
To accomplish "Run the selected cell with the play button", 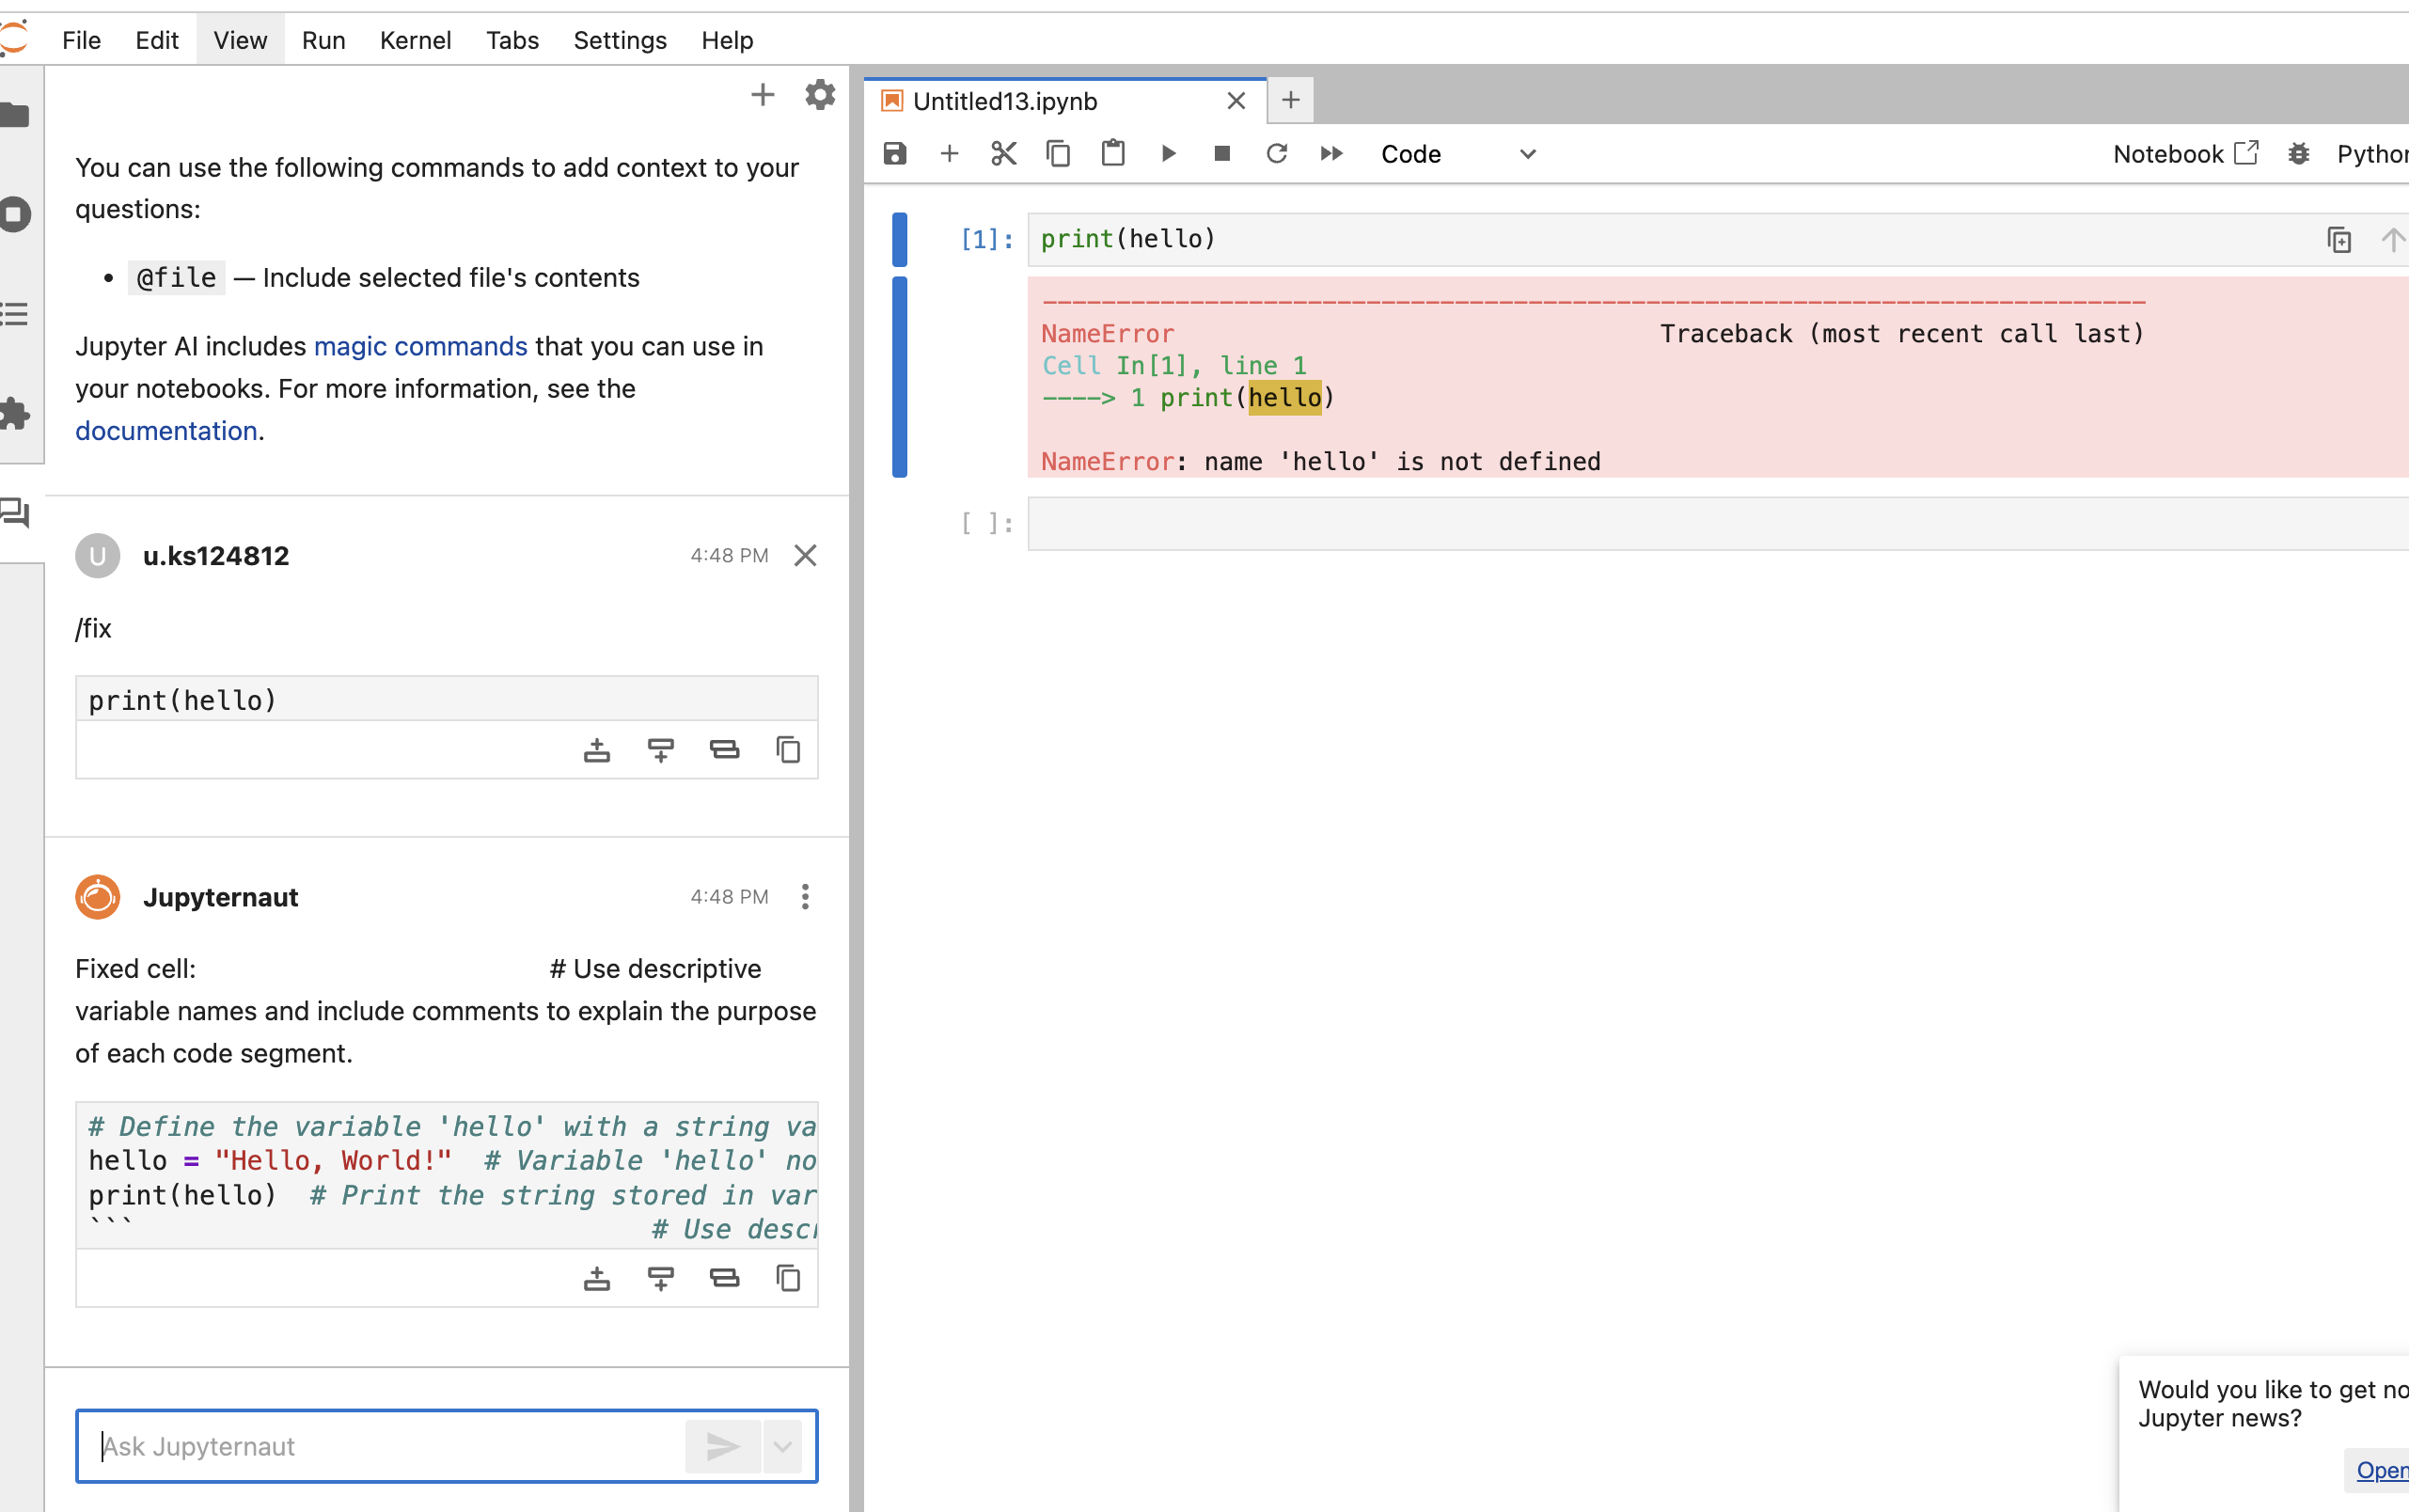I will 1168,154.
